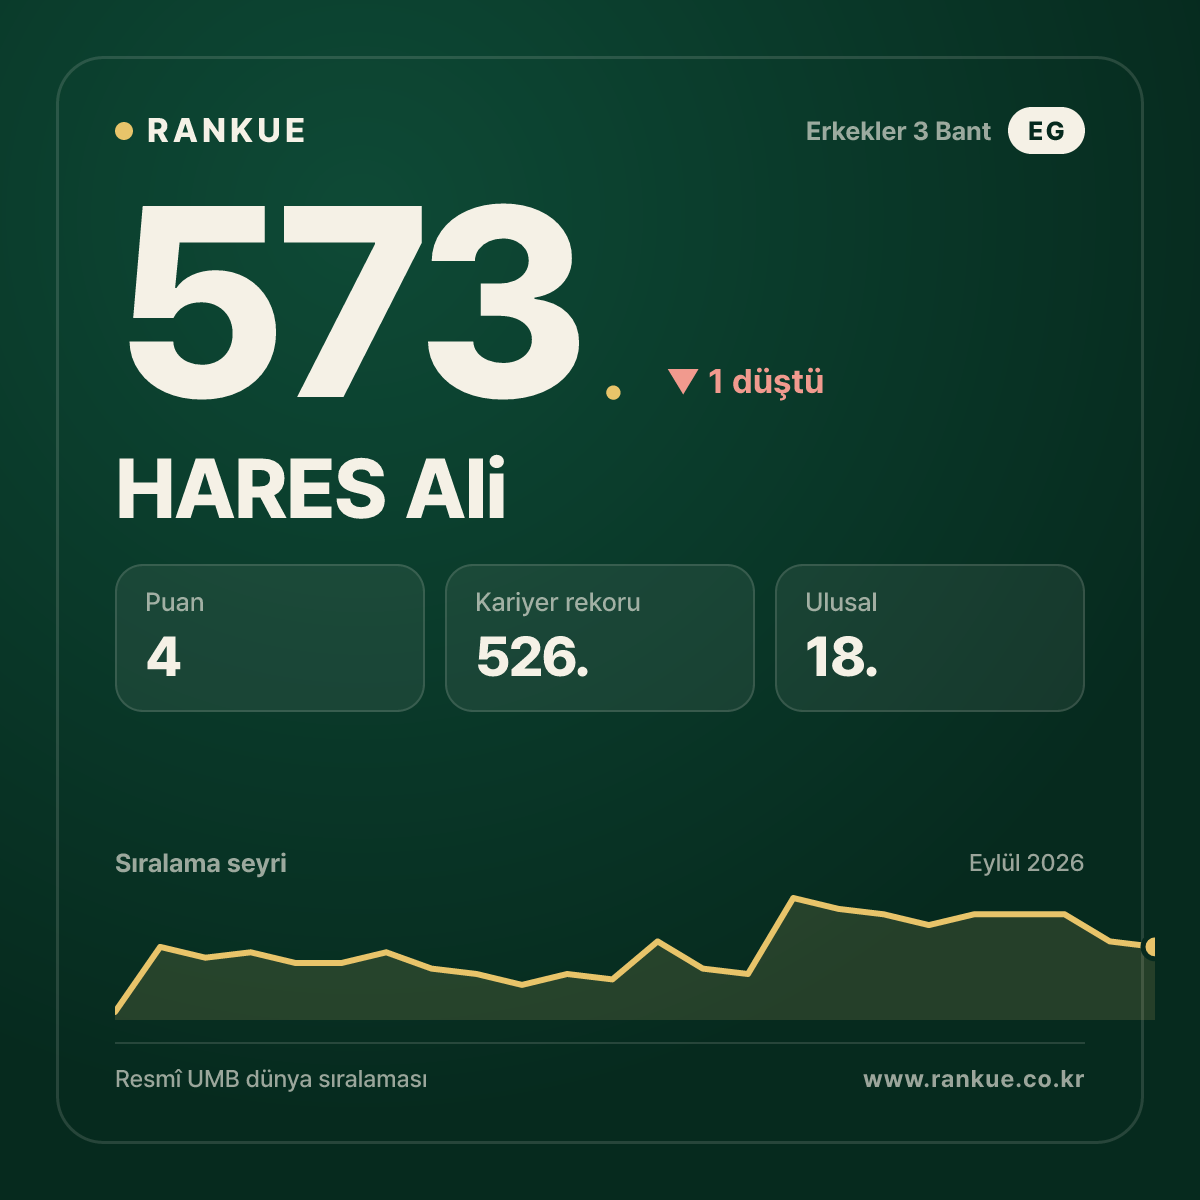
Task: Click the yellow dot beside RANKUE
Action: (x=124, y=131)
